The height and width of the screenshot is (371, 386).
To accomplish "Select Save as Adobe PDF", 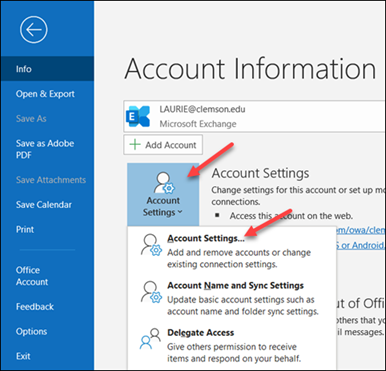I will click(x=45, y=149).
